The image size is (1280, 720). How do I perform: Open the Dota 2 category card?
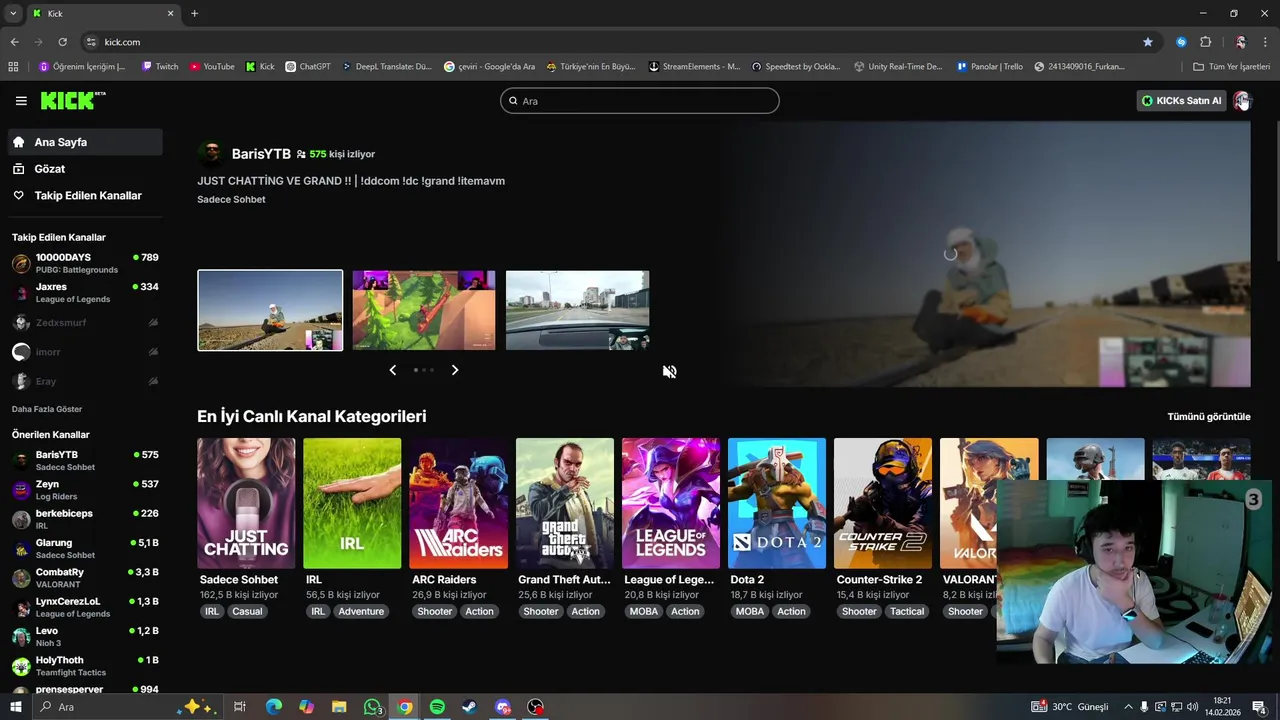777,503
